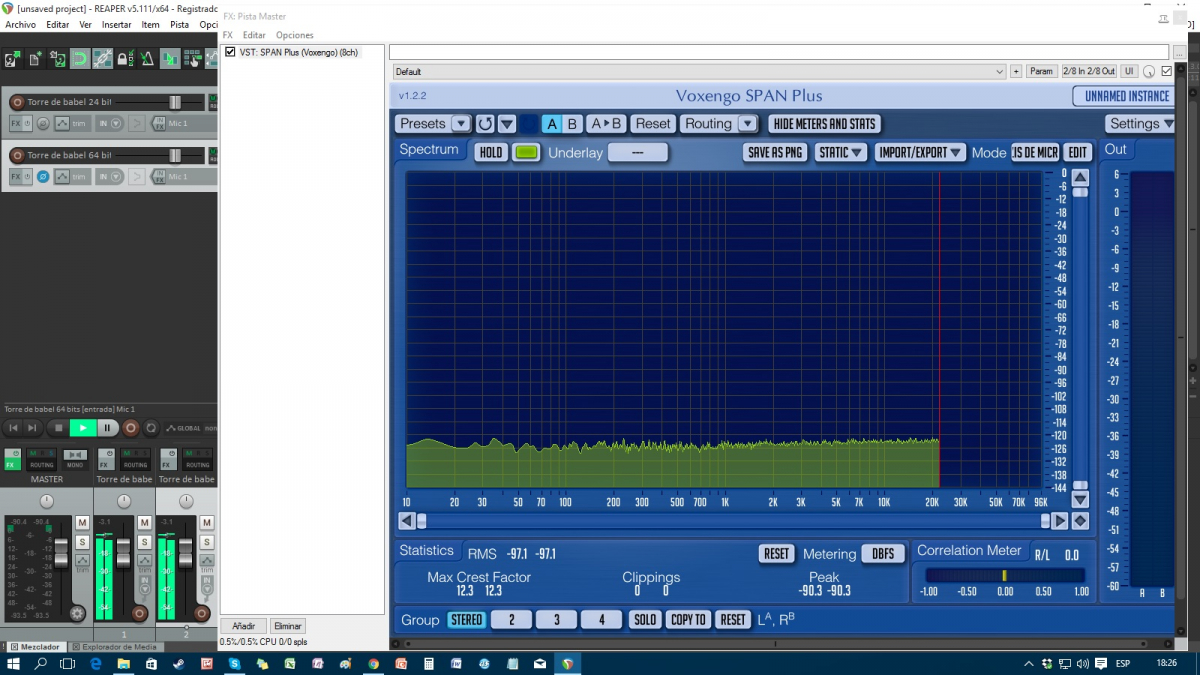Arm record on mixer track 1

pos(139,614)
